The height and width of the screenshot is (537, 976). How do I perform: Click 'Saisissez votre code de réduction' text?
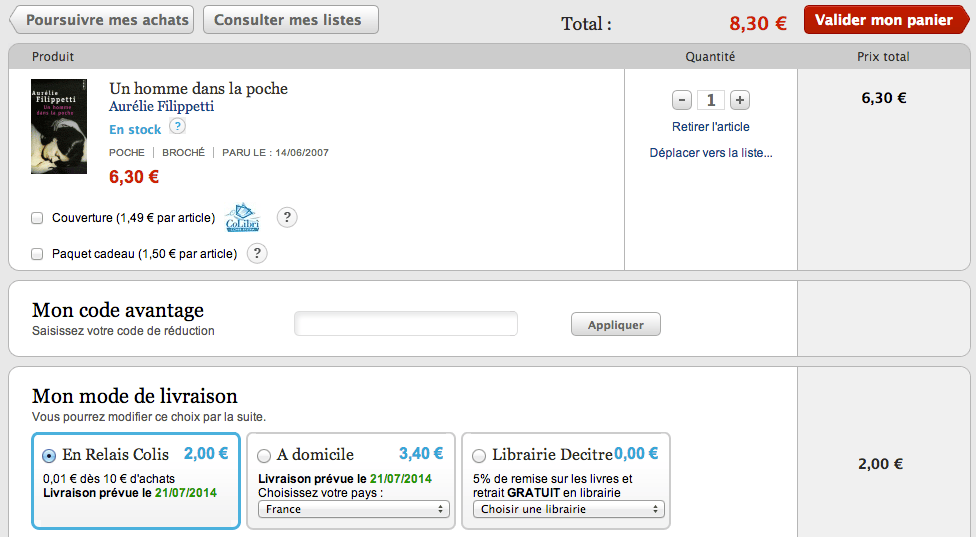(123, 331)
